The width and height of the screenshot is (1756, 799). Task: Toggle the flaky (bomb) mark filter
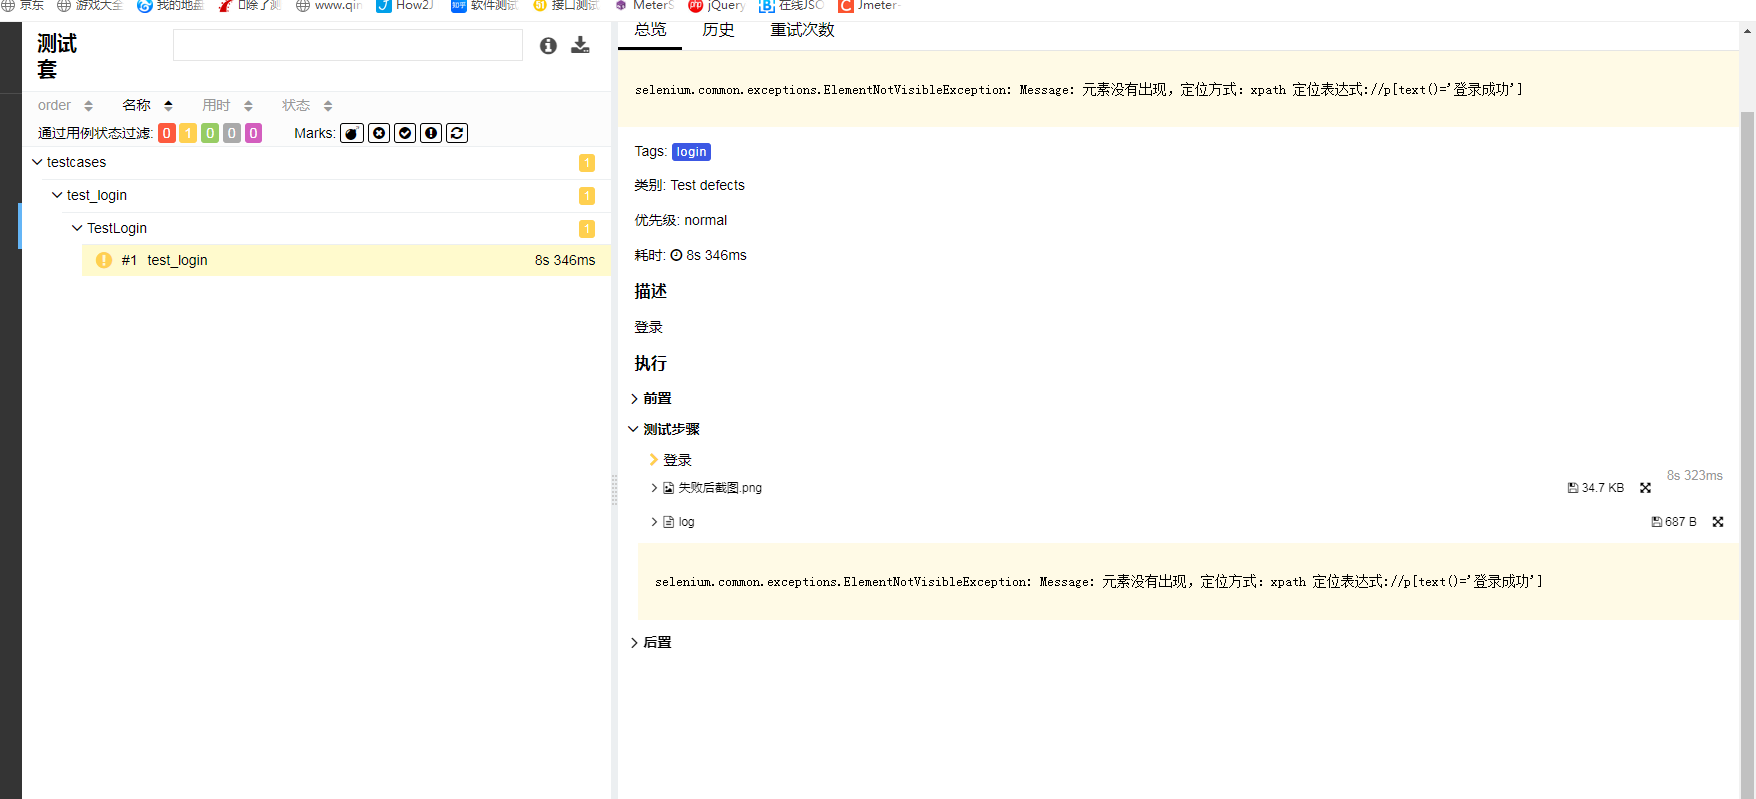352,133
